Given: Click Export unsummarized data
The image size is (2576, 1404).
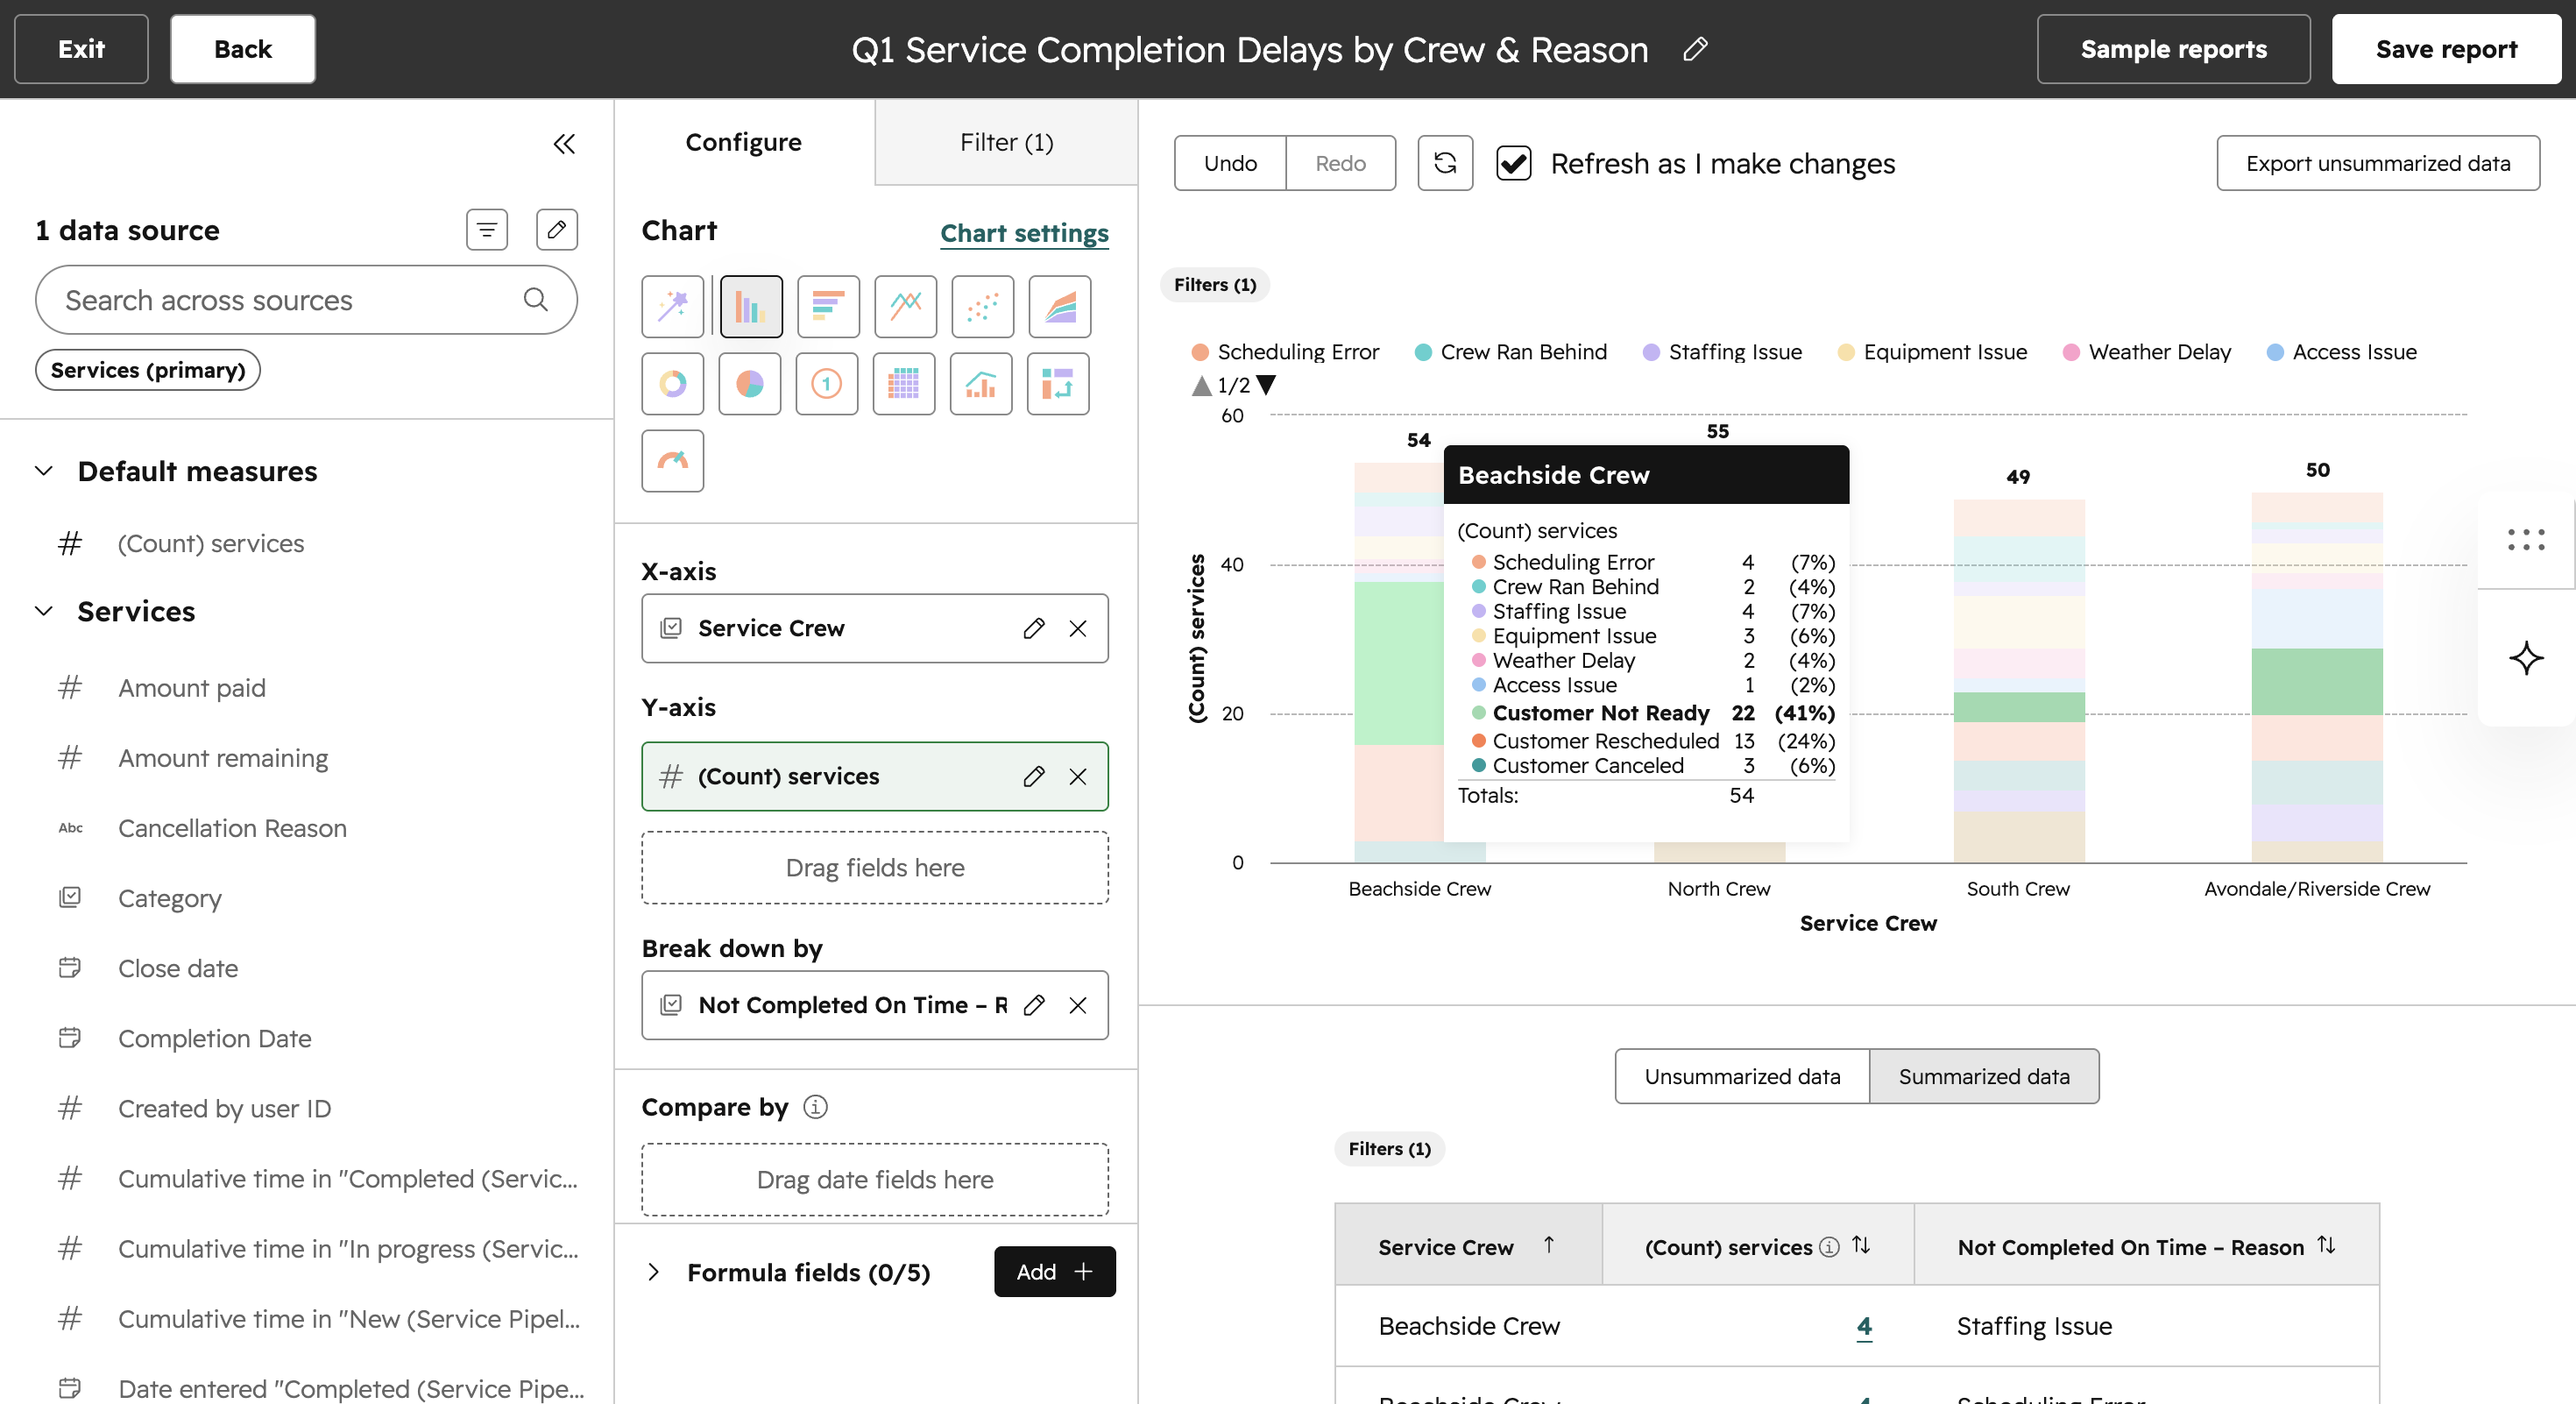Looking at the screenshot, I should [2379, 163].
